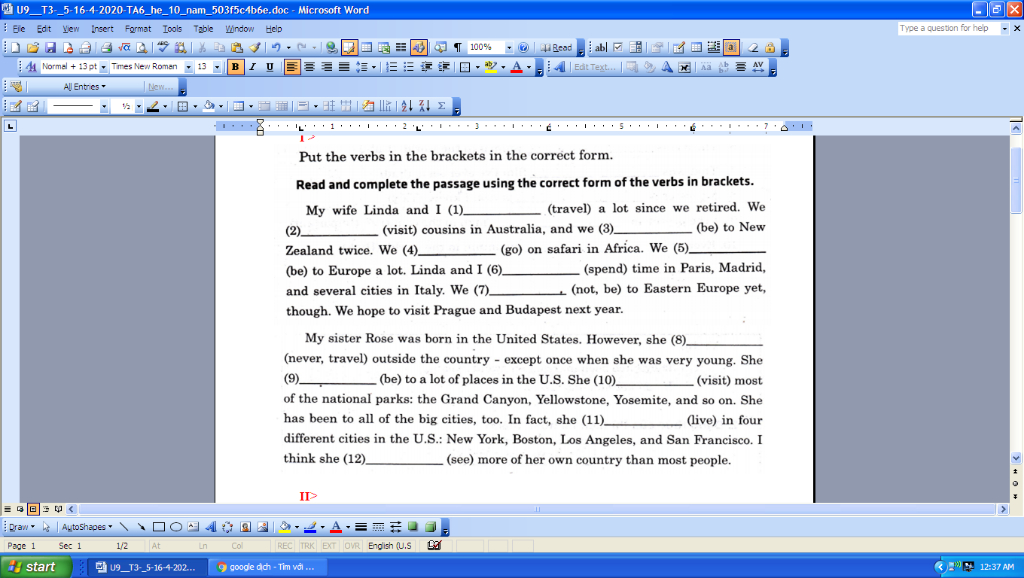Click the Fill Color bucket in Drawing toolbar
Screen dimensions: 1024x578
pos(284,527)
